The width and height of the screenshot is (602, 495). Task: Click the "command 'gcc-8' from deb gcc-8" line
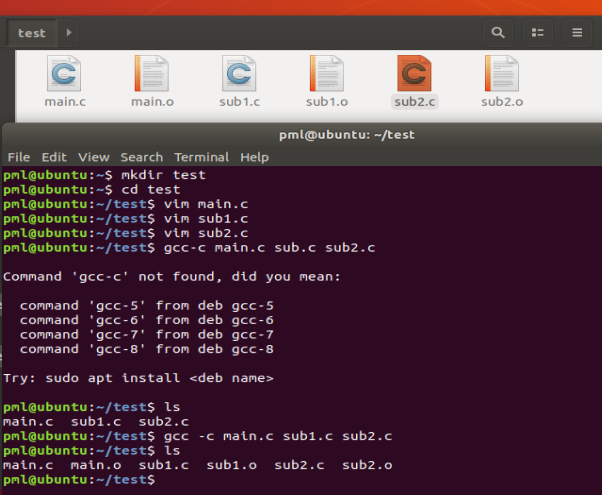click(x=147, y=349)
